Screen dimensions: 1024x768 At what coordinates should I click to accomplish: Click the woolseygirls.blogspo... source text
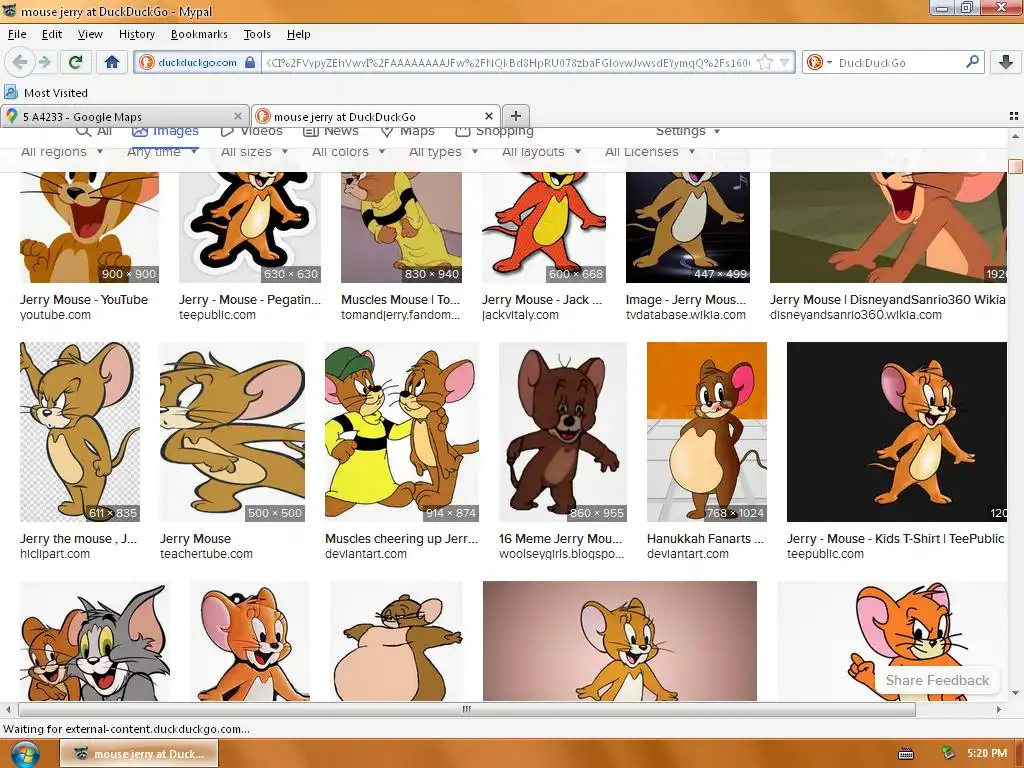[x=562, y=554]
